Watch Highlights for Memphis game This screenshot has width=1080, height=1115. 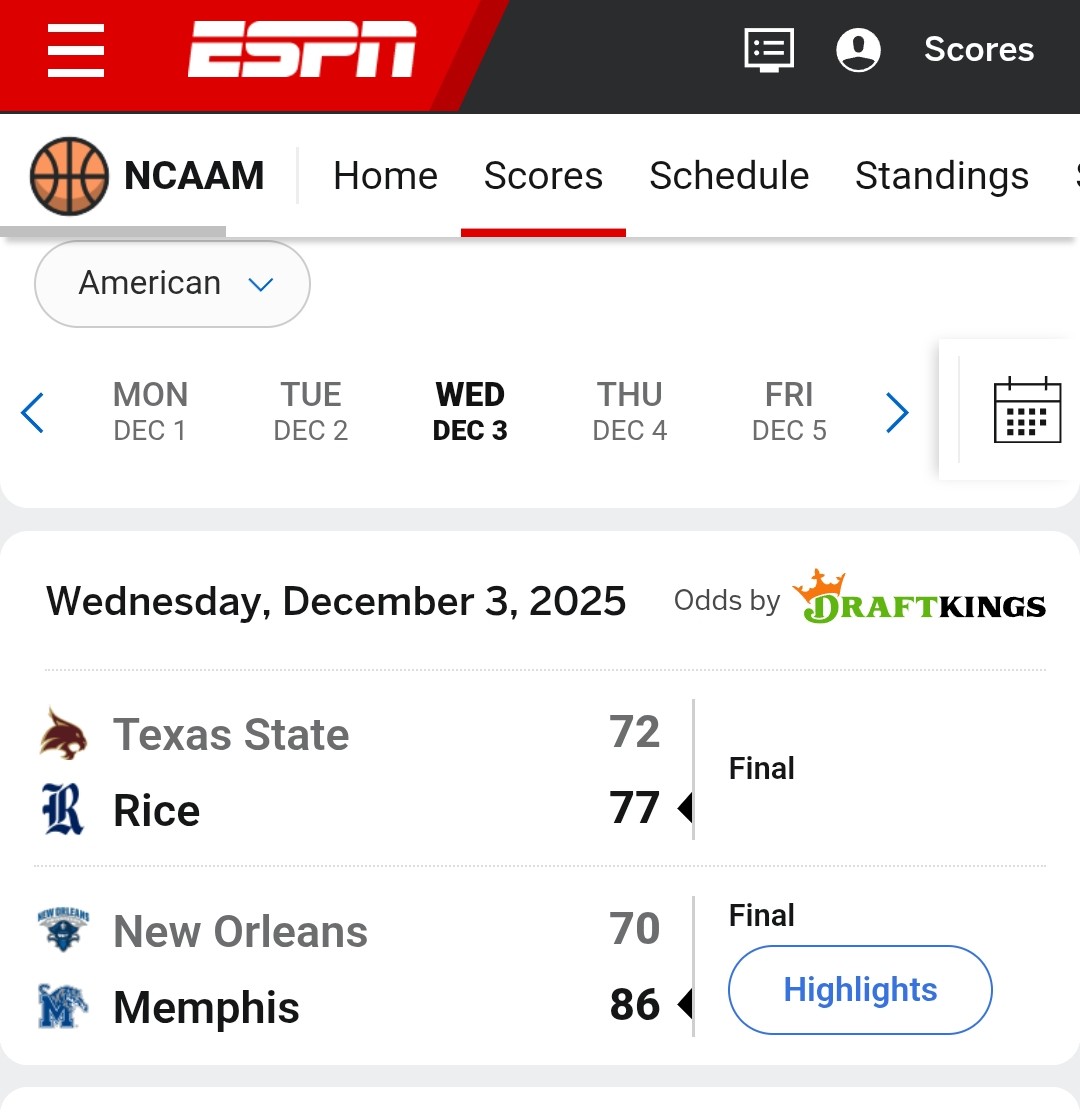click(x=860, y=990)
